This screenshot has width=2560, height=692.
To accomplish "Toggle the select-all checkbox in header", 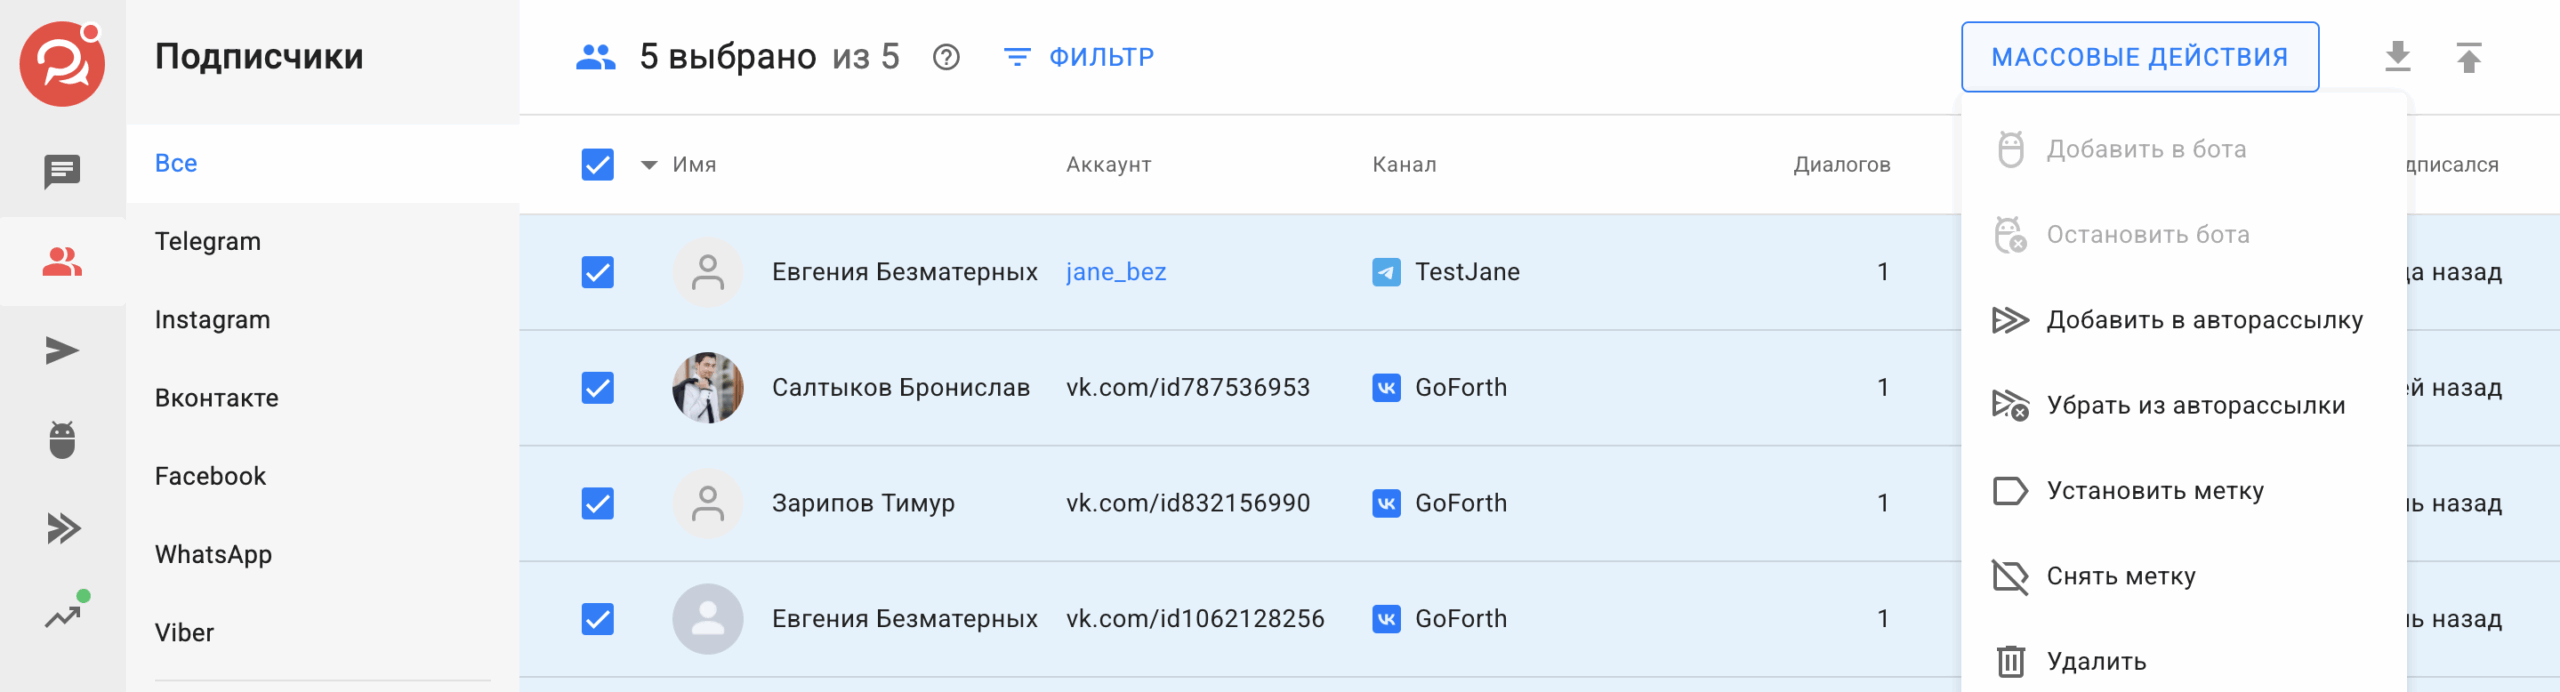I will [597, 164].
